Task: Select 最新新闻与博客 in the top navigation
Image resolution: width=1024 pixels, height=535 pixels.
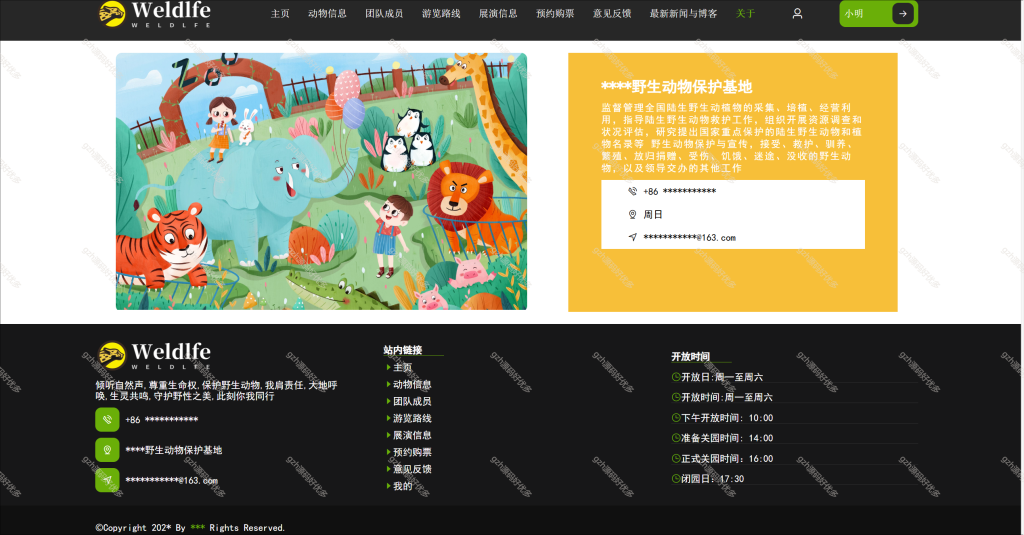Action: [683, 13]
